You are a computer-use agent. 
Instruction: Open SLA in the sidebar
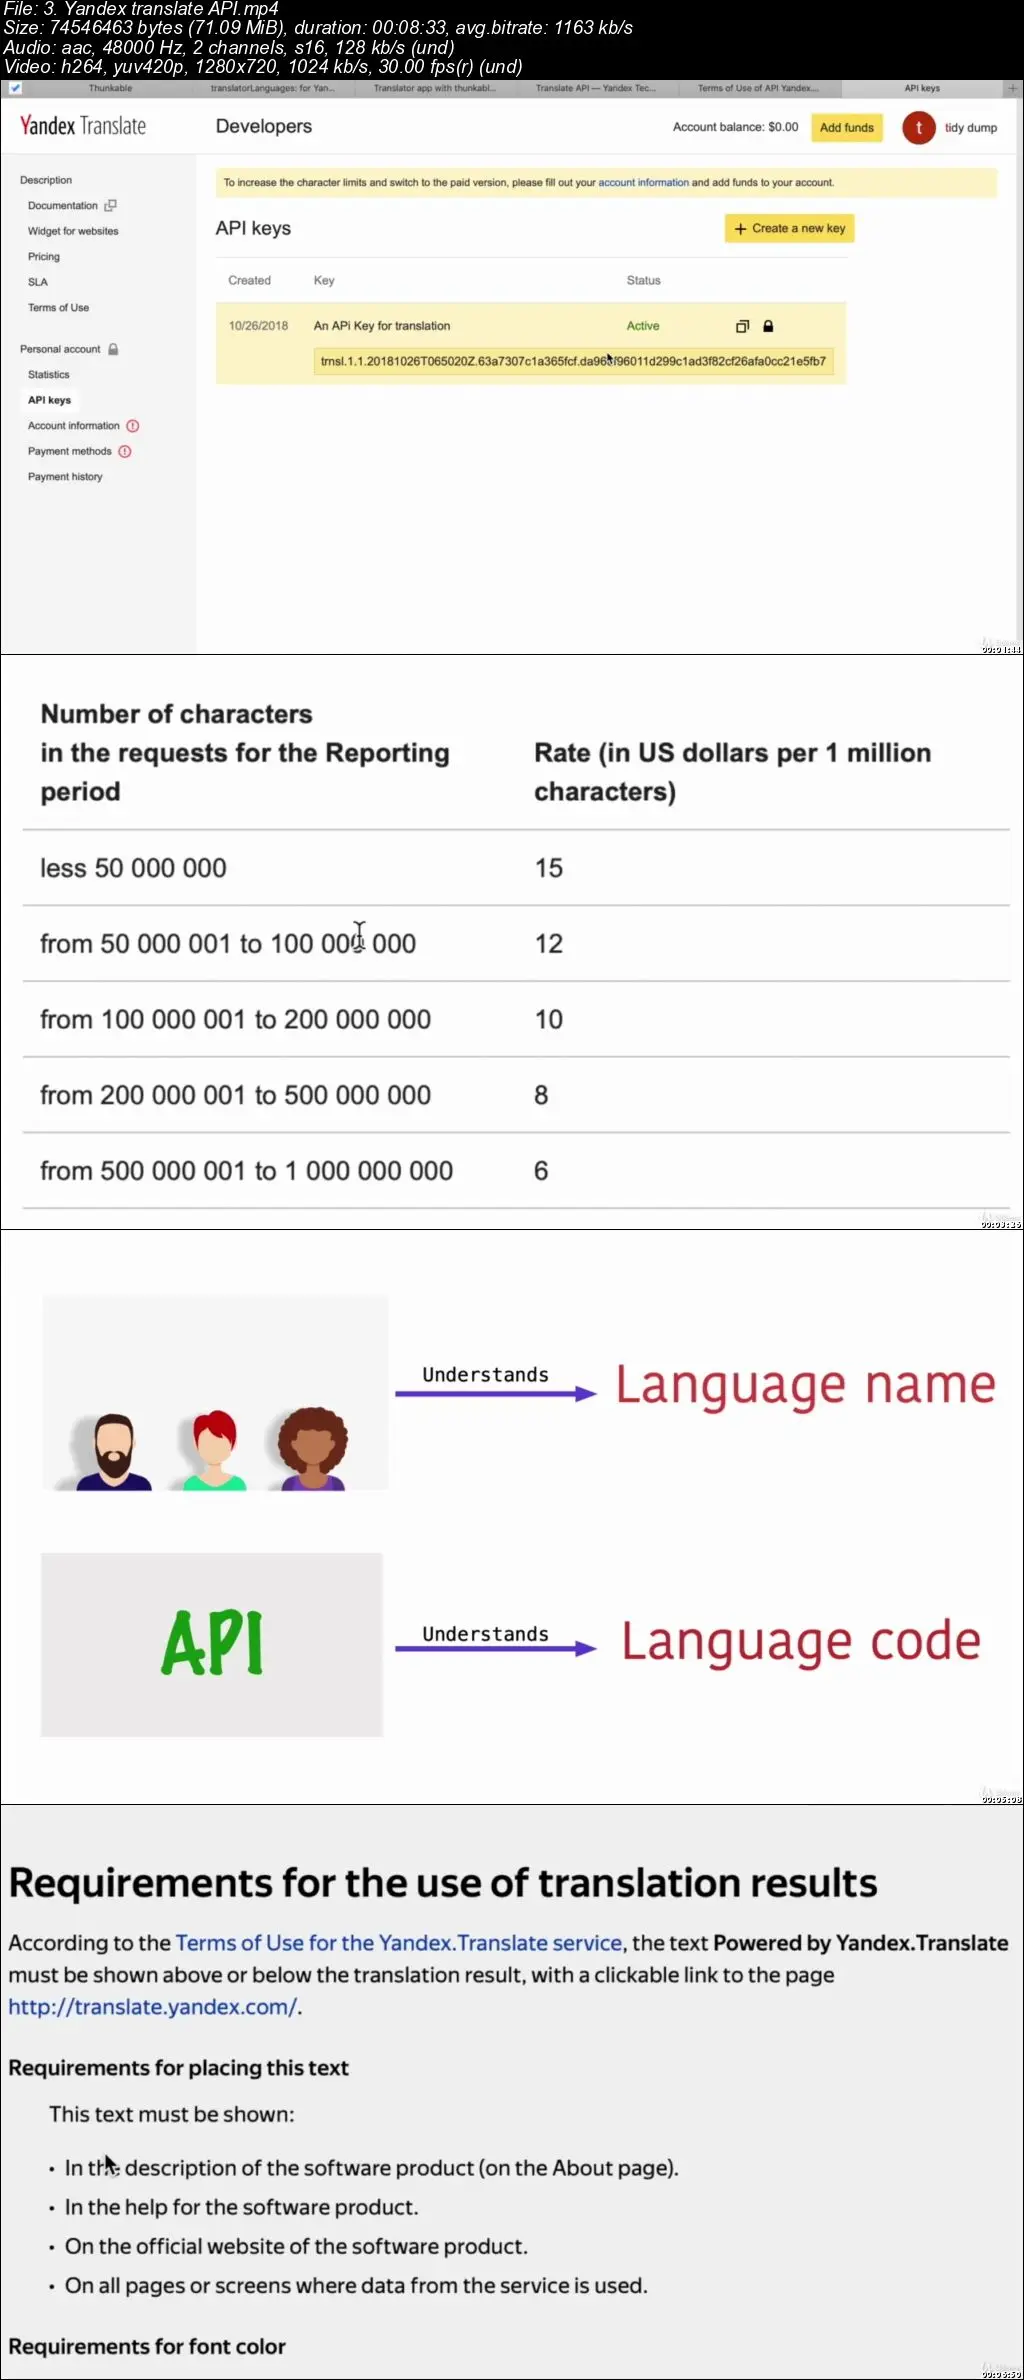pos(38,282)
